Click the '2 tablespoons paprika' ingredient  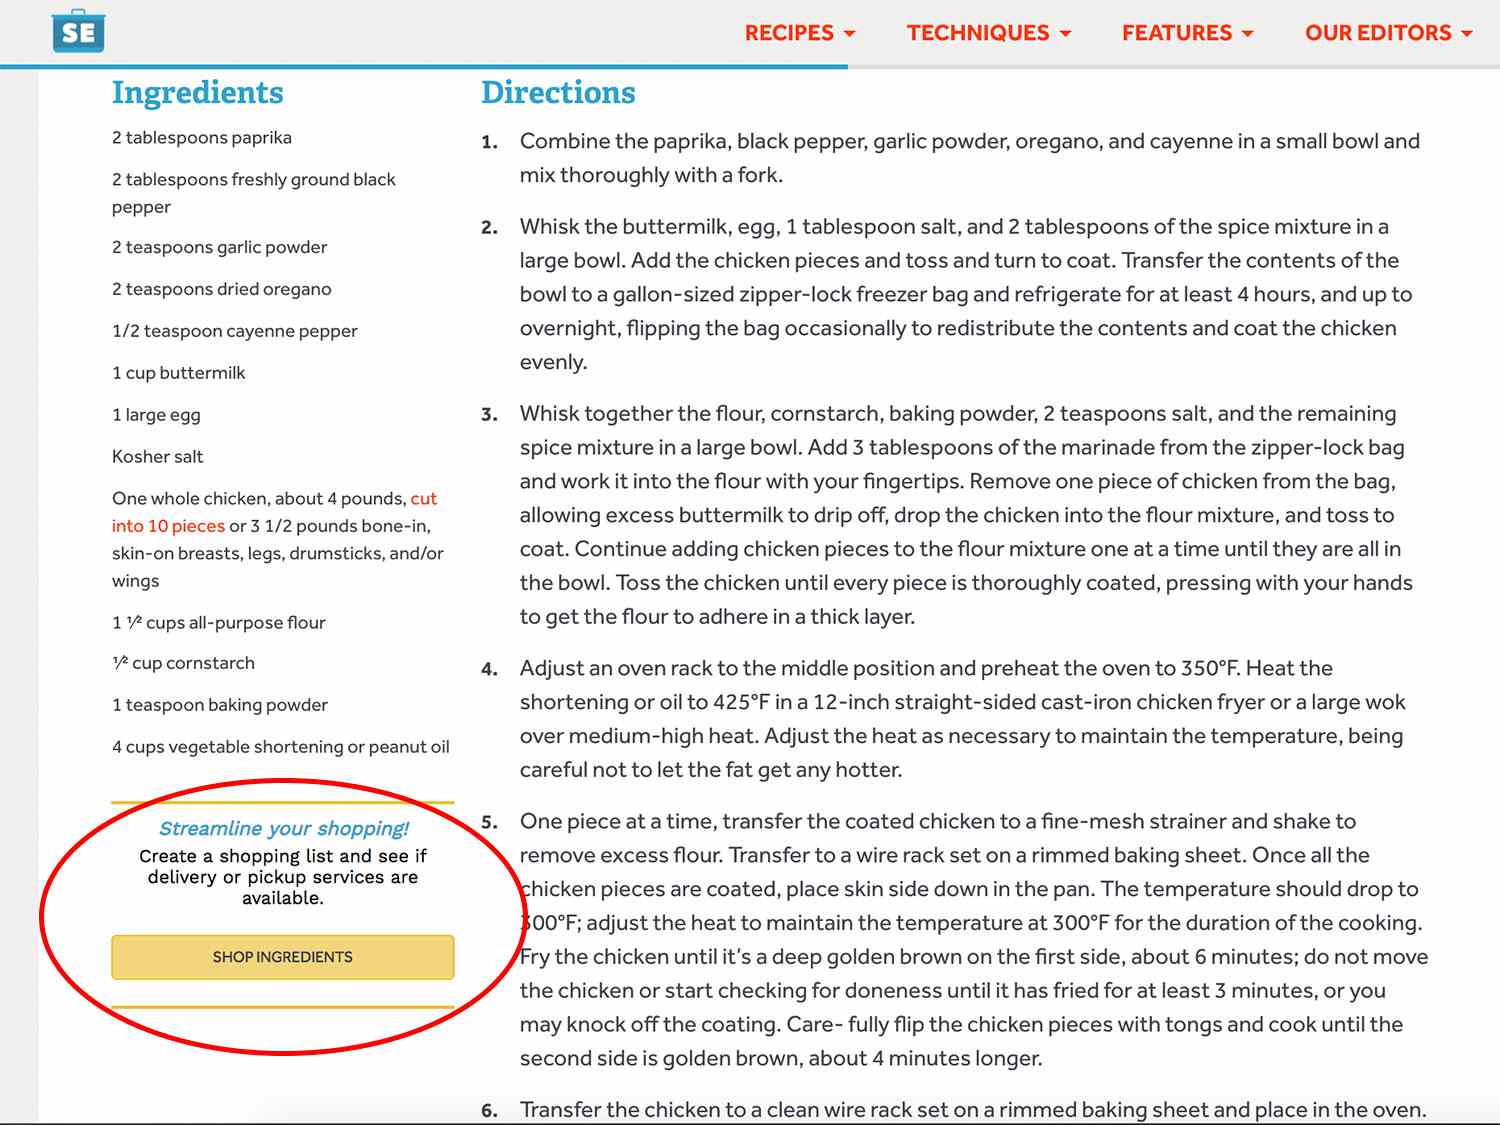202,138
